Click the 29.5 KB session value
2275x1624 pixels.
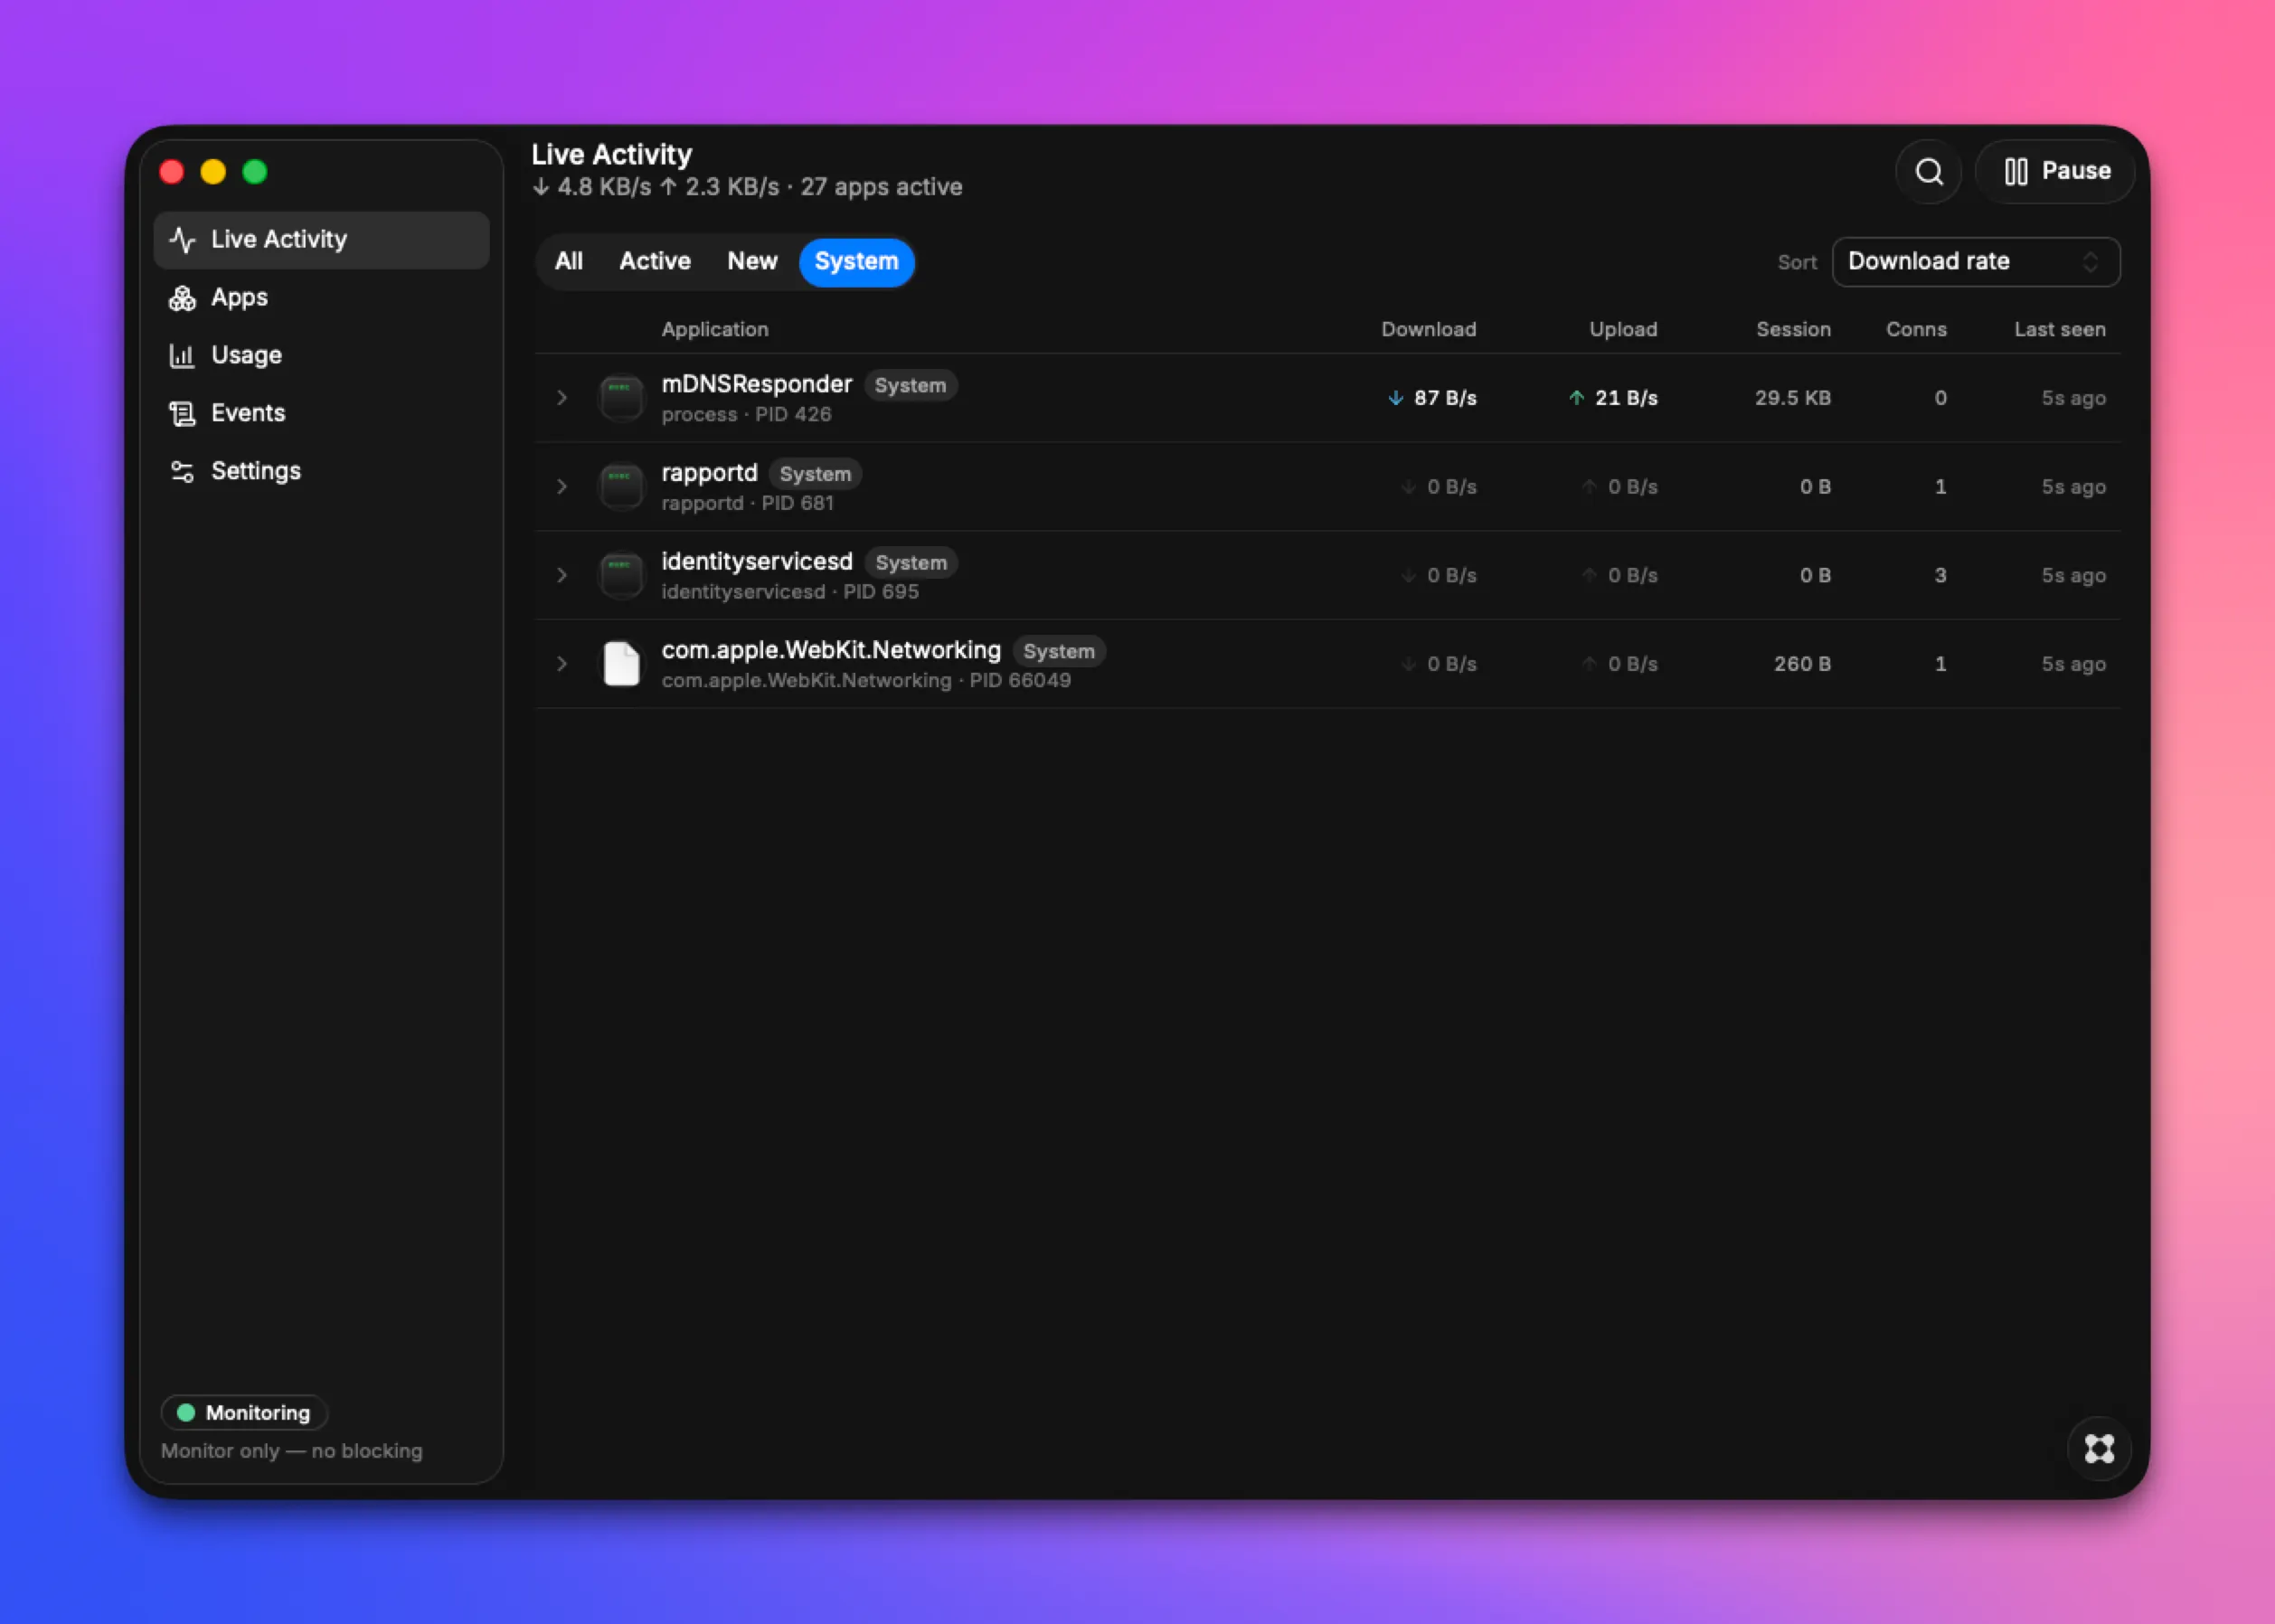[1793, 399]
